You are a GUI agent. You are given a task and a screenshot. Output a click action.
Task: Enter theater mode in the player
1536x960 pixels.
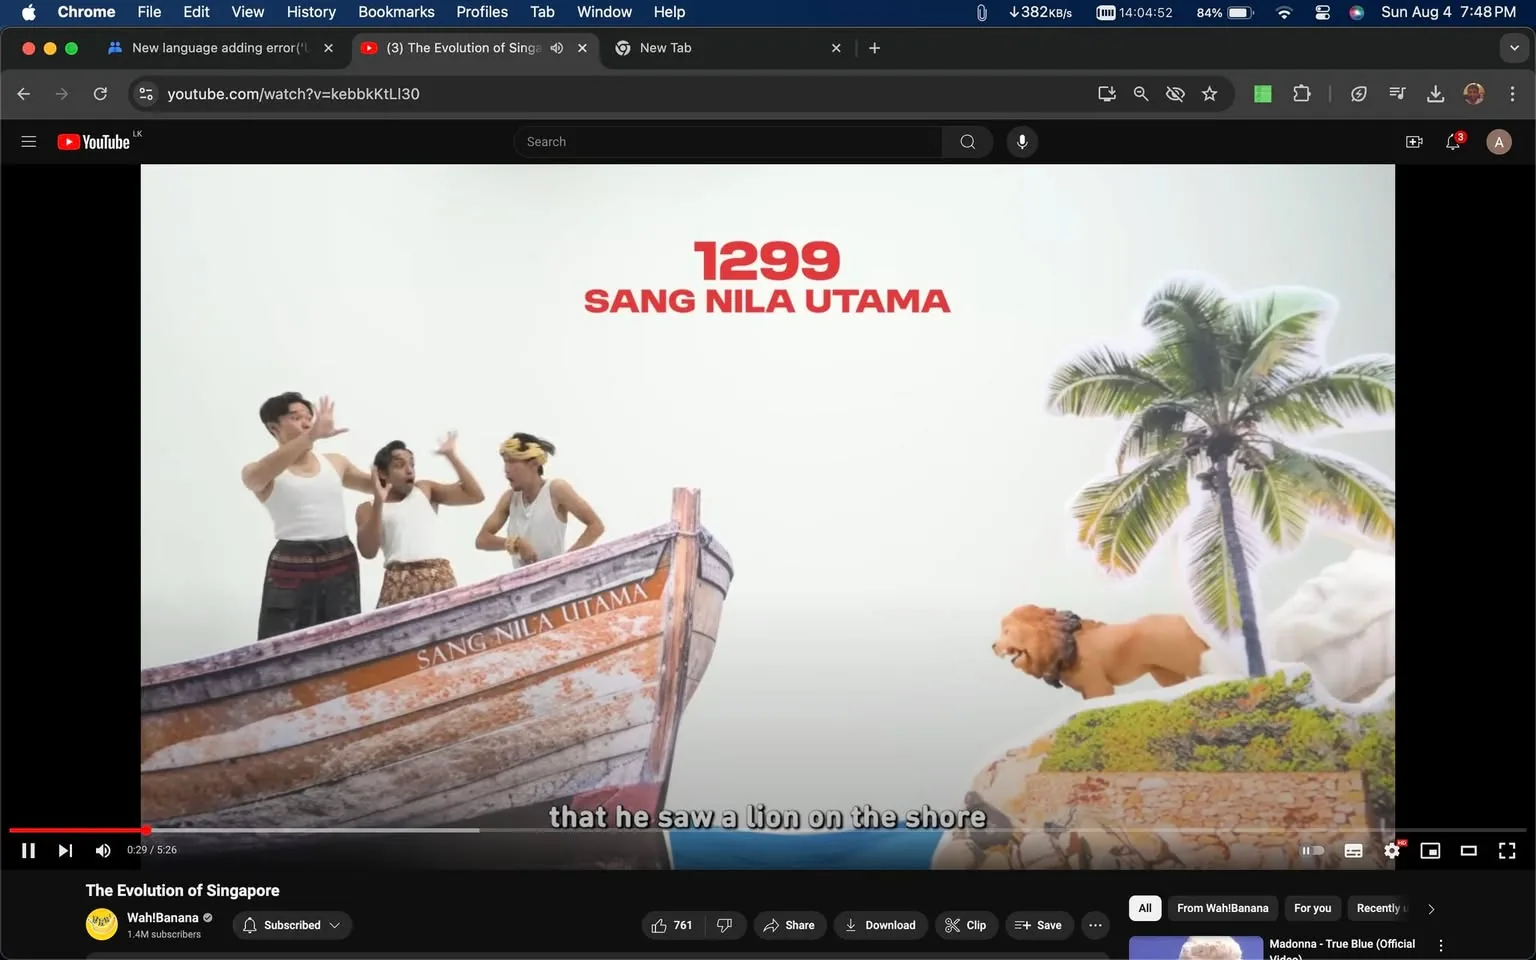pyautogui.click(x=1468, y=850)
